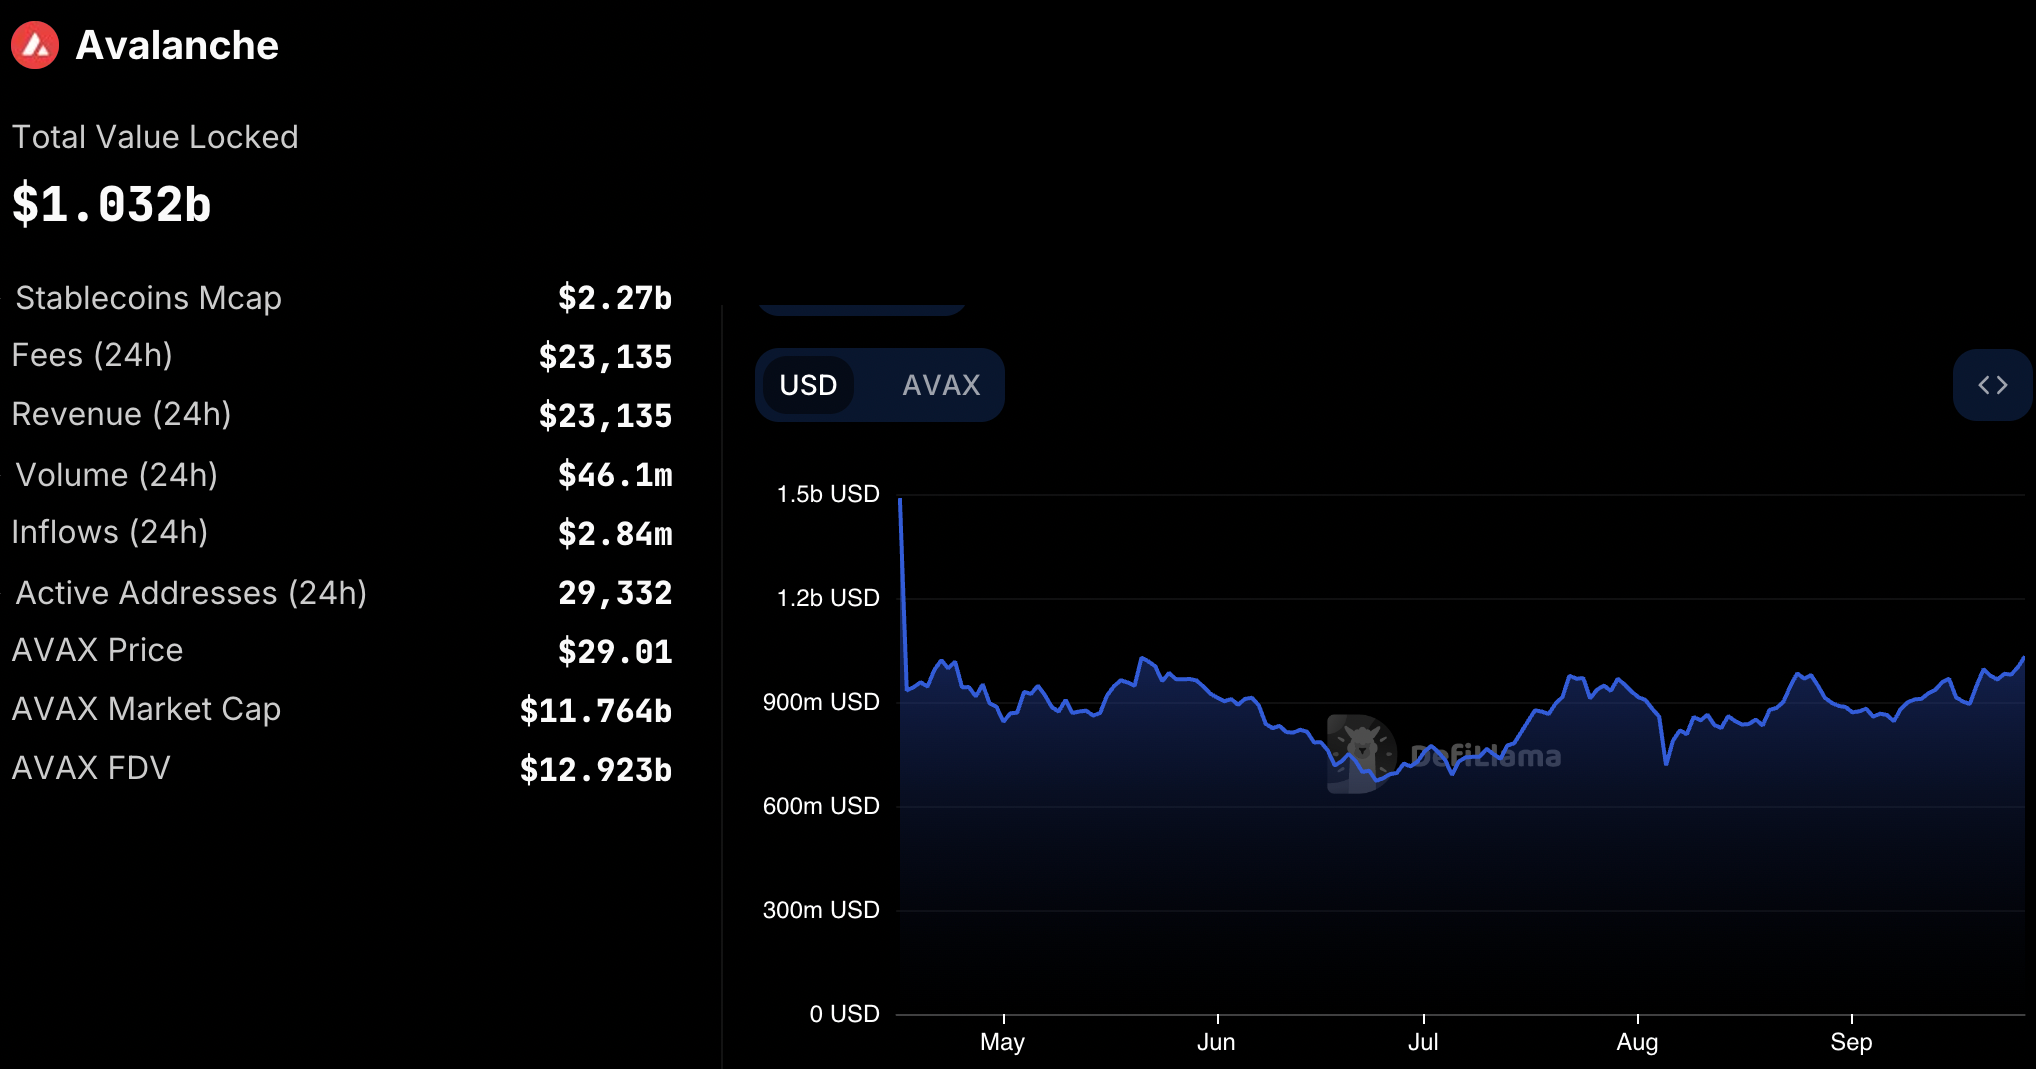Switch chart denomination to USD
2036x1069 pixels.
[x=808, y=385]
